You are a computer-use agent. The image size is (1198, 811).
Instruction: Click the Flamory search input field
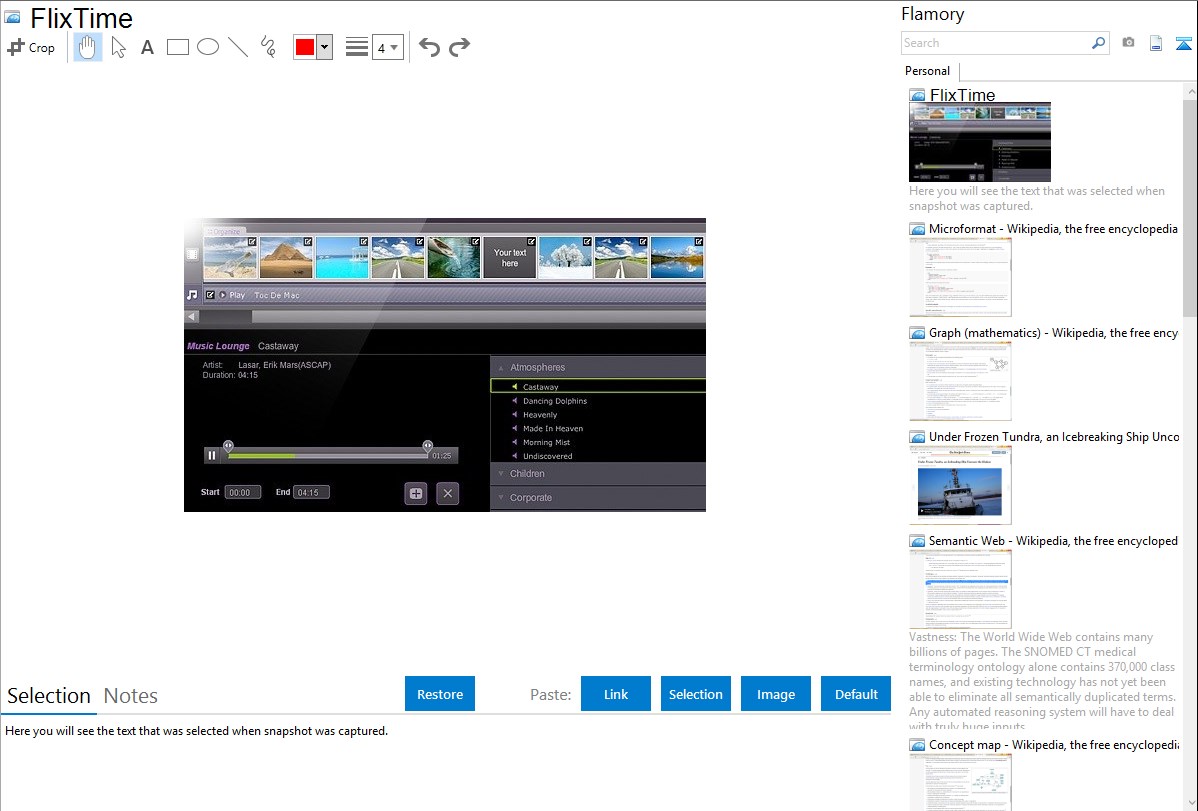(x=995, y=43)
